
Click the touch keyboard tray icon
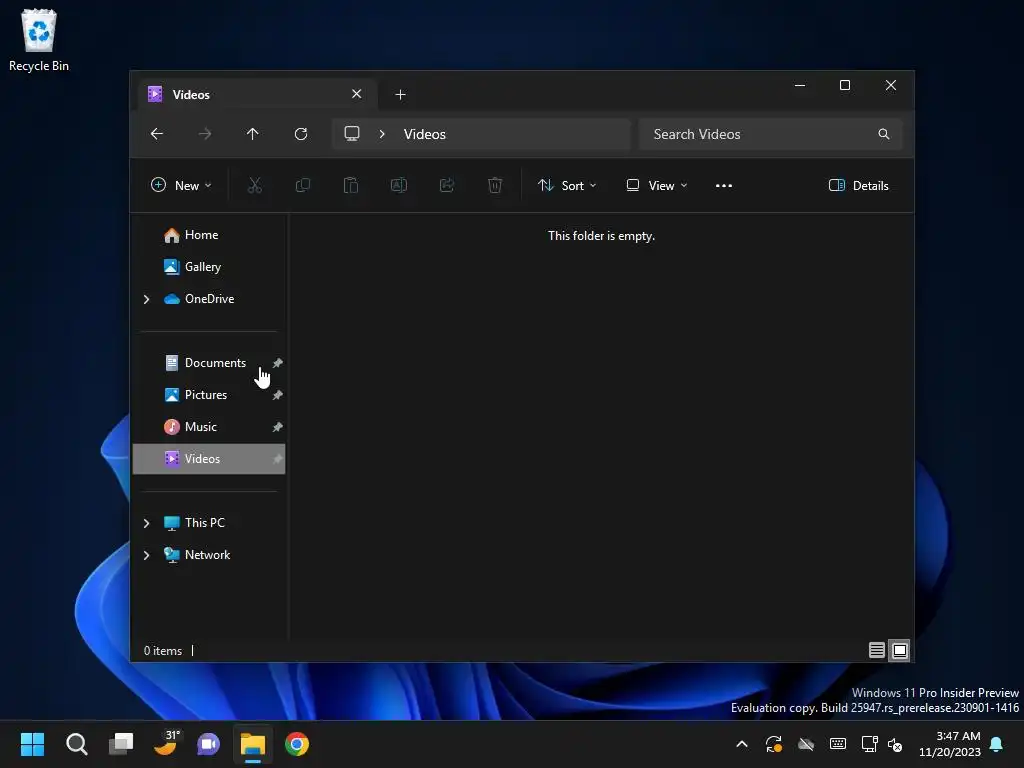coord(838,744)
